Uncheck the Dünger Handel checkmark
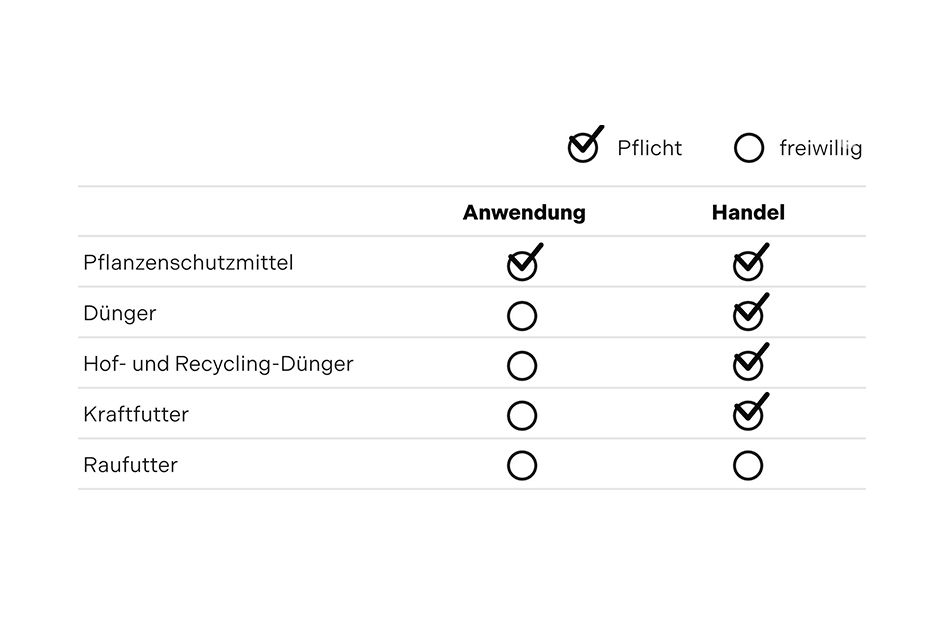Screen dimensions: 952x637 [748, 316]
